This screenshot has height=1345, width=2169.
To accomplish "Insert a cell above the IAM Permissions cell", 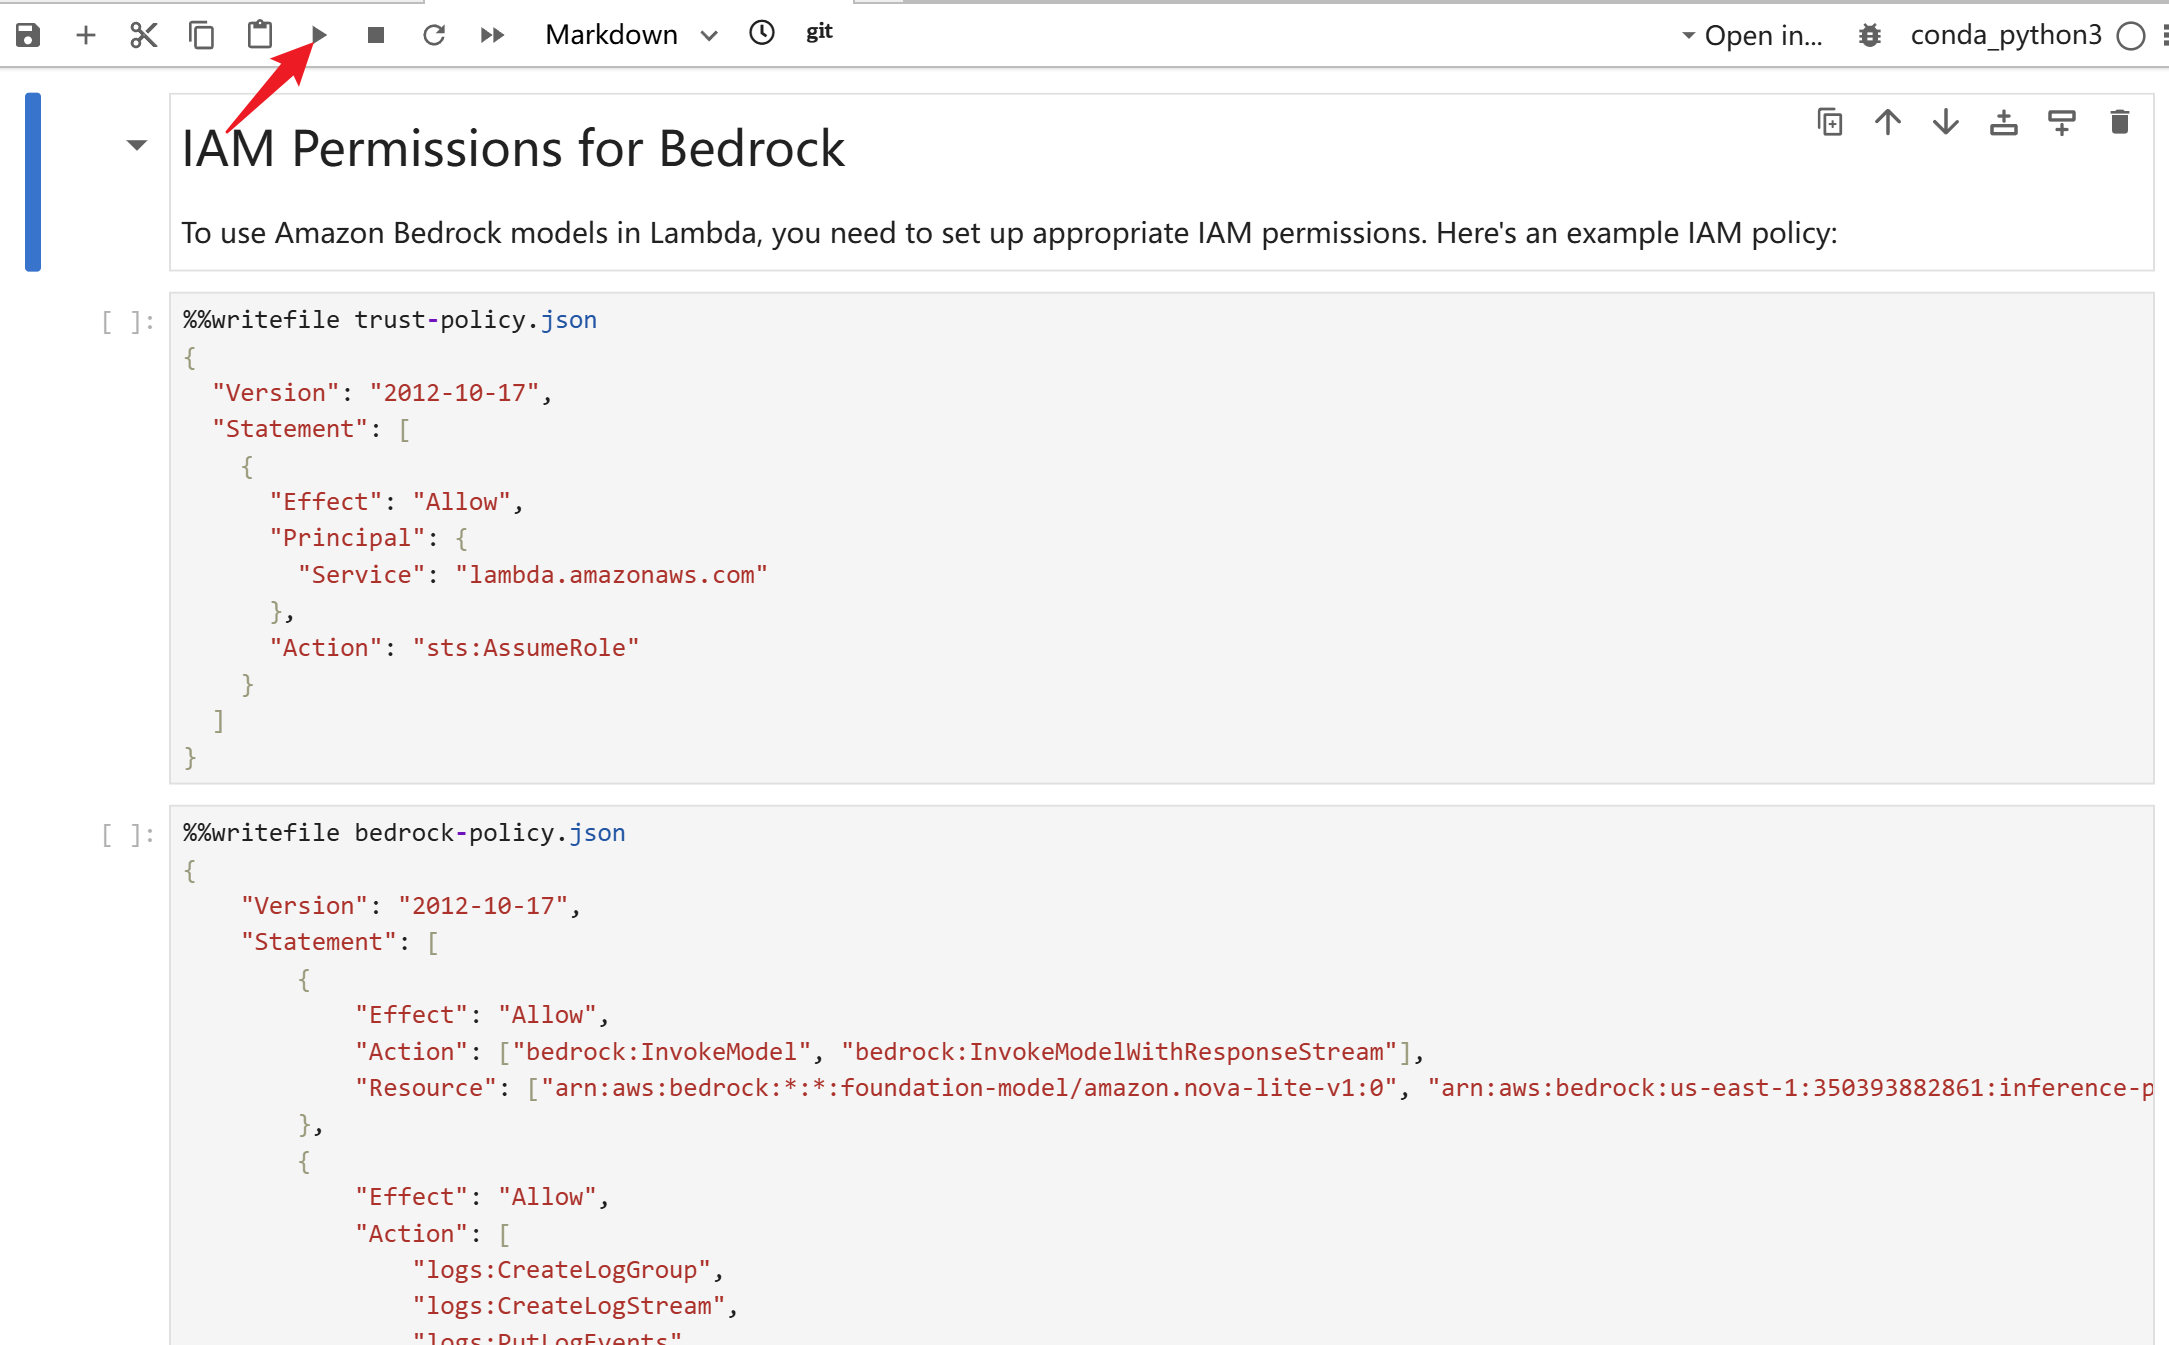I will (x=2004, y=122).
